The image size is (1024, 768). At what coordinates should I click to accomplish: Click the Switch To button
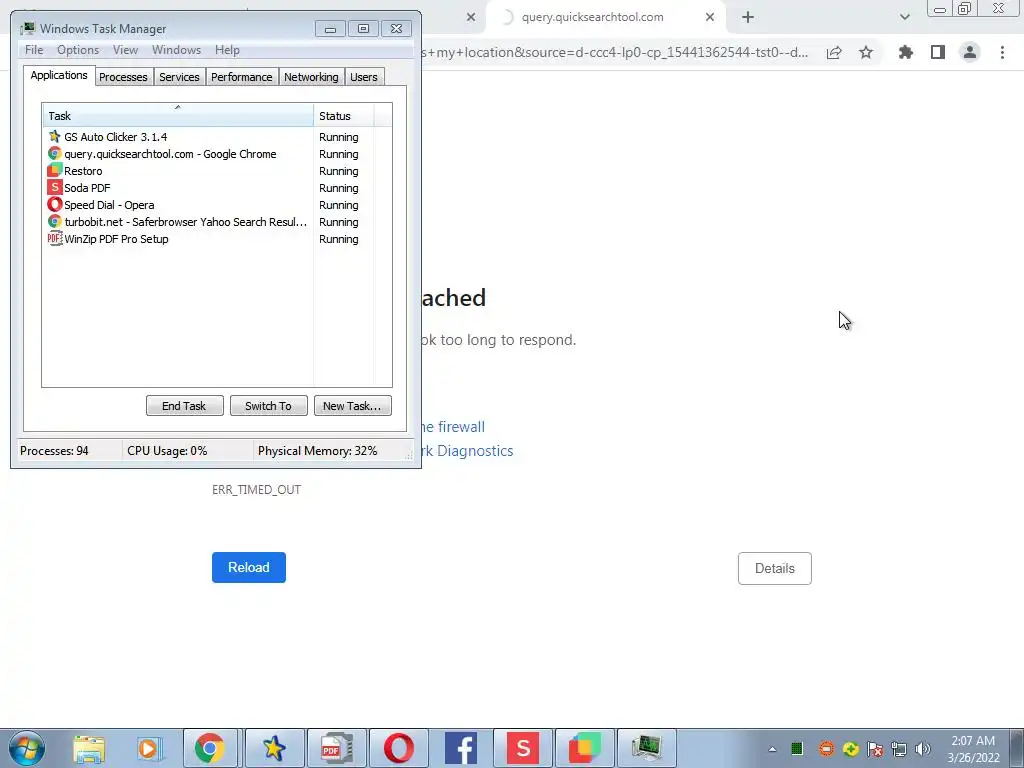[268, 406]
